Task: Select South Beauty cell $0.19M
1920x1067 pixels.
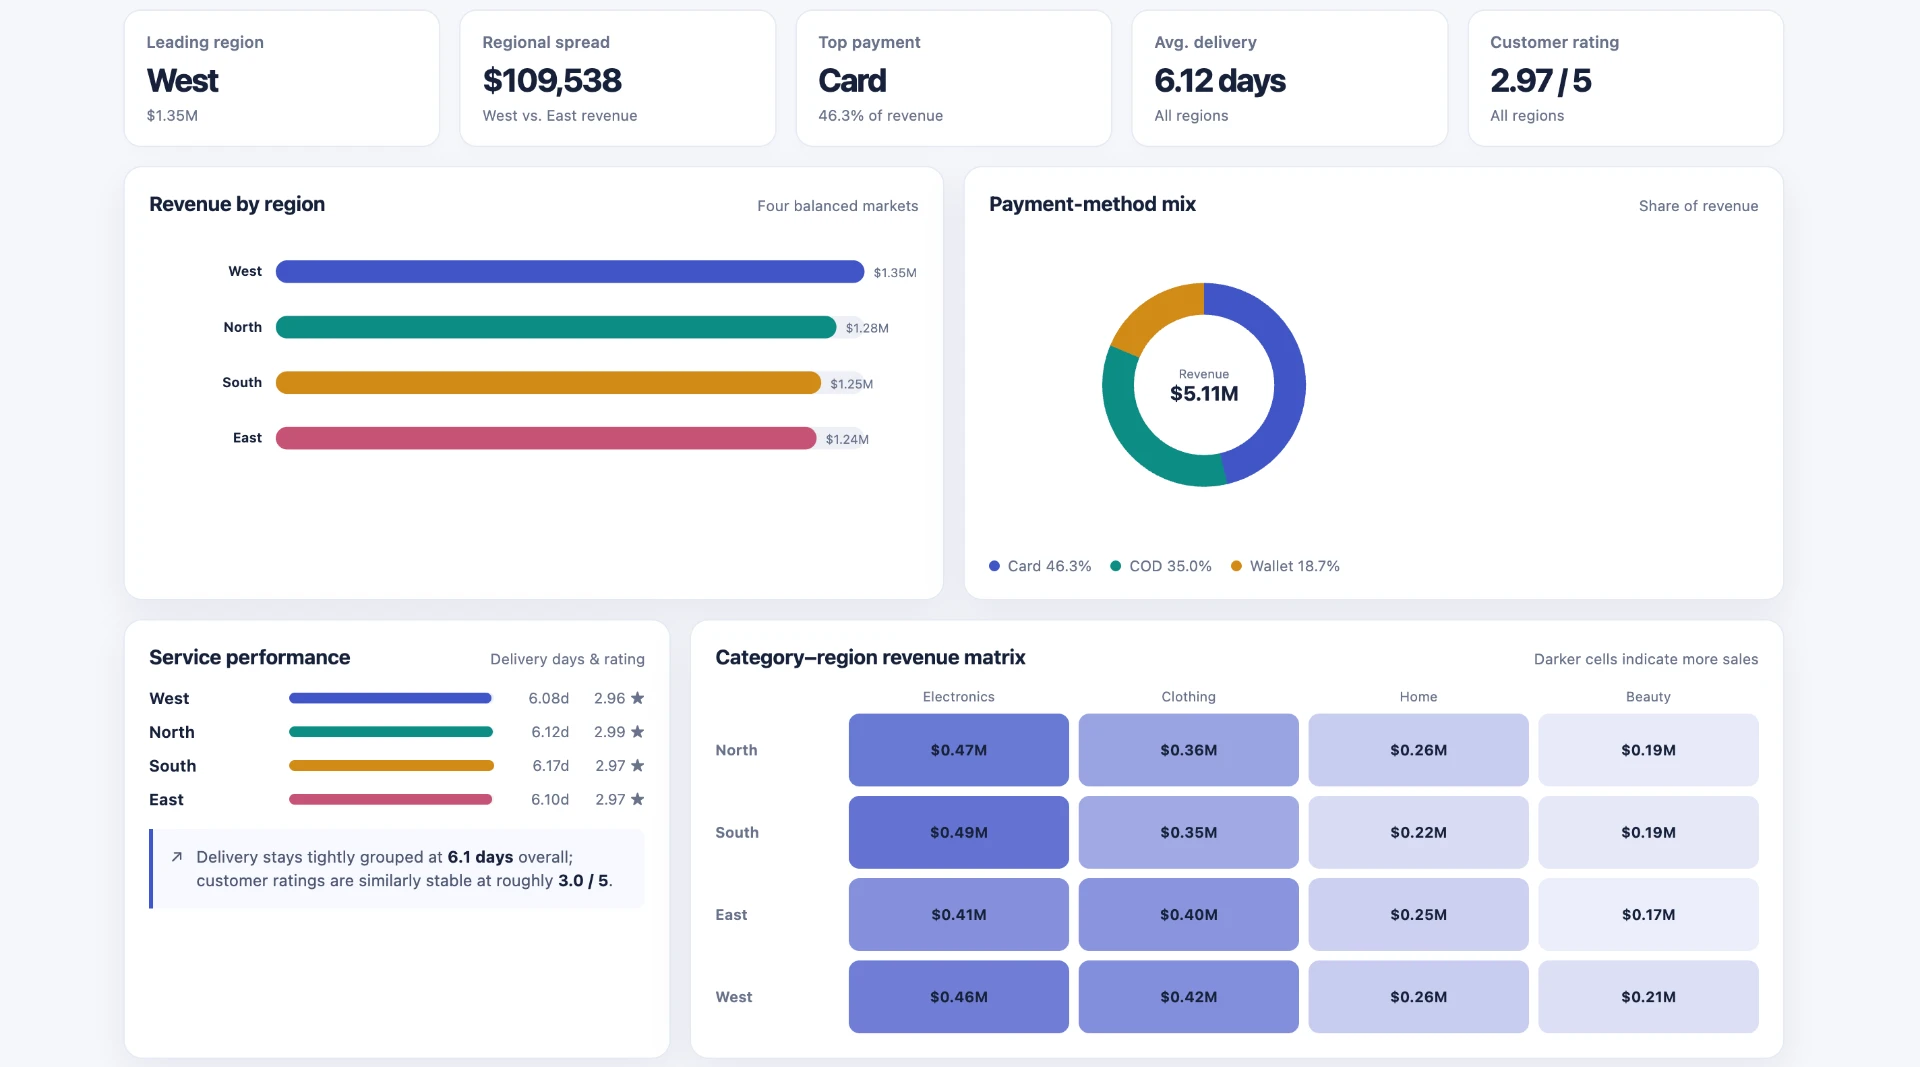Action: point(1648,832)
